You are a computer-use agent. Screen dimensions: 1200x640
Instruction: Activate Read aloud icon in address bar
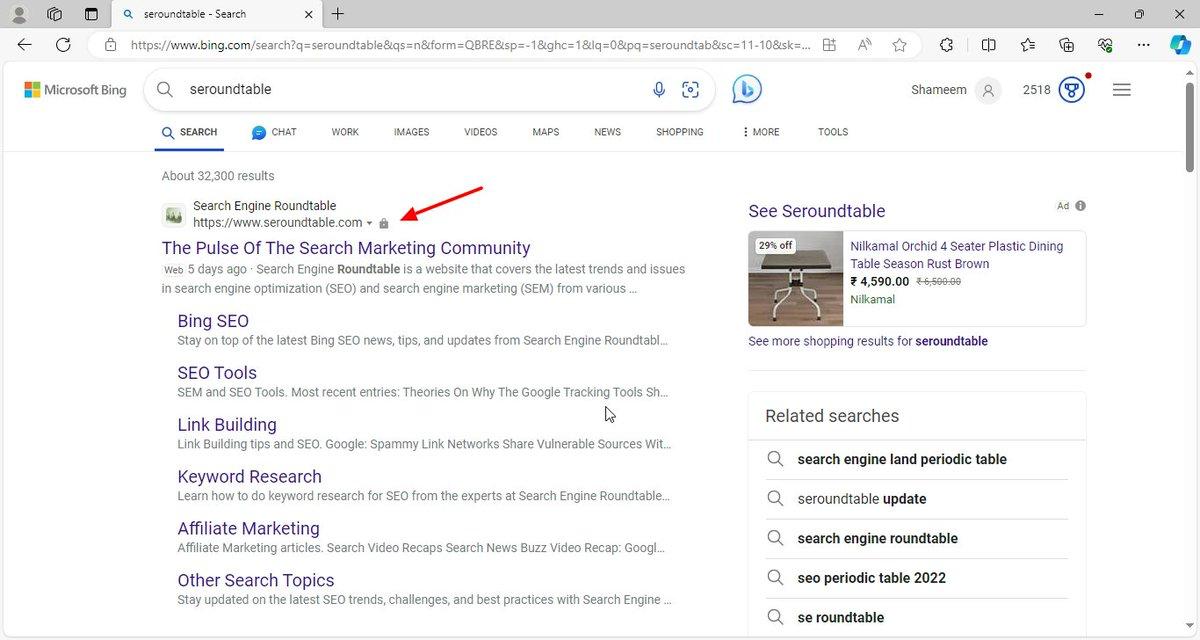pos(864,45)
